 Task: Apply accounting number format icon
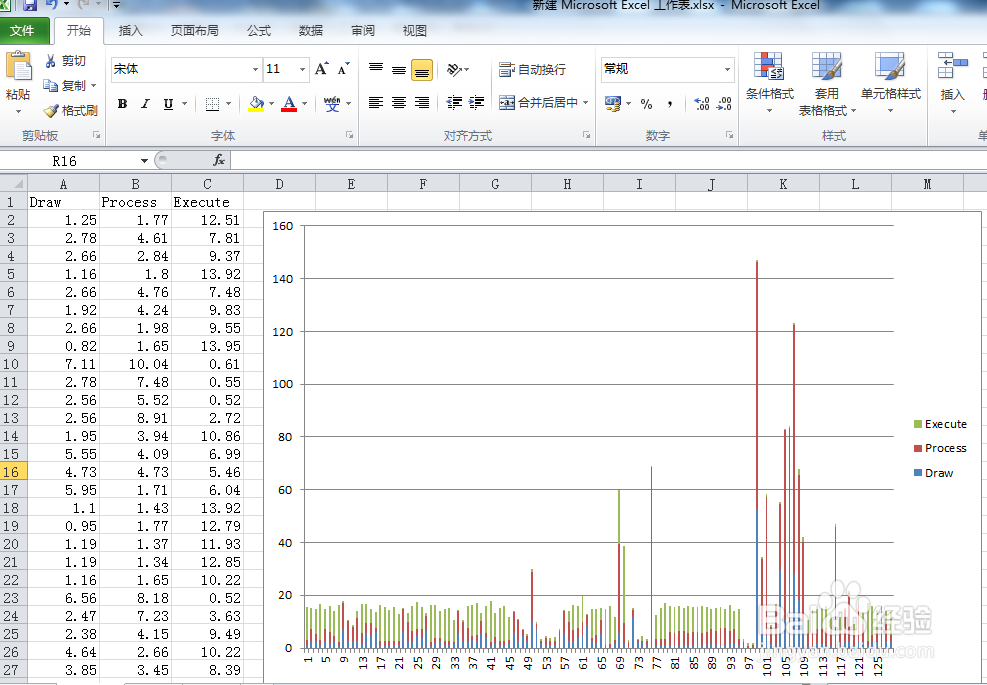coord(612,103)
